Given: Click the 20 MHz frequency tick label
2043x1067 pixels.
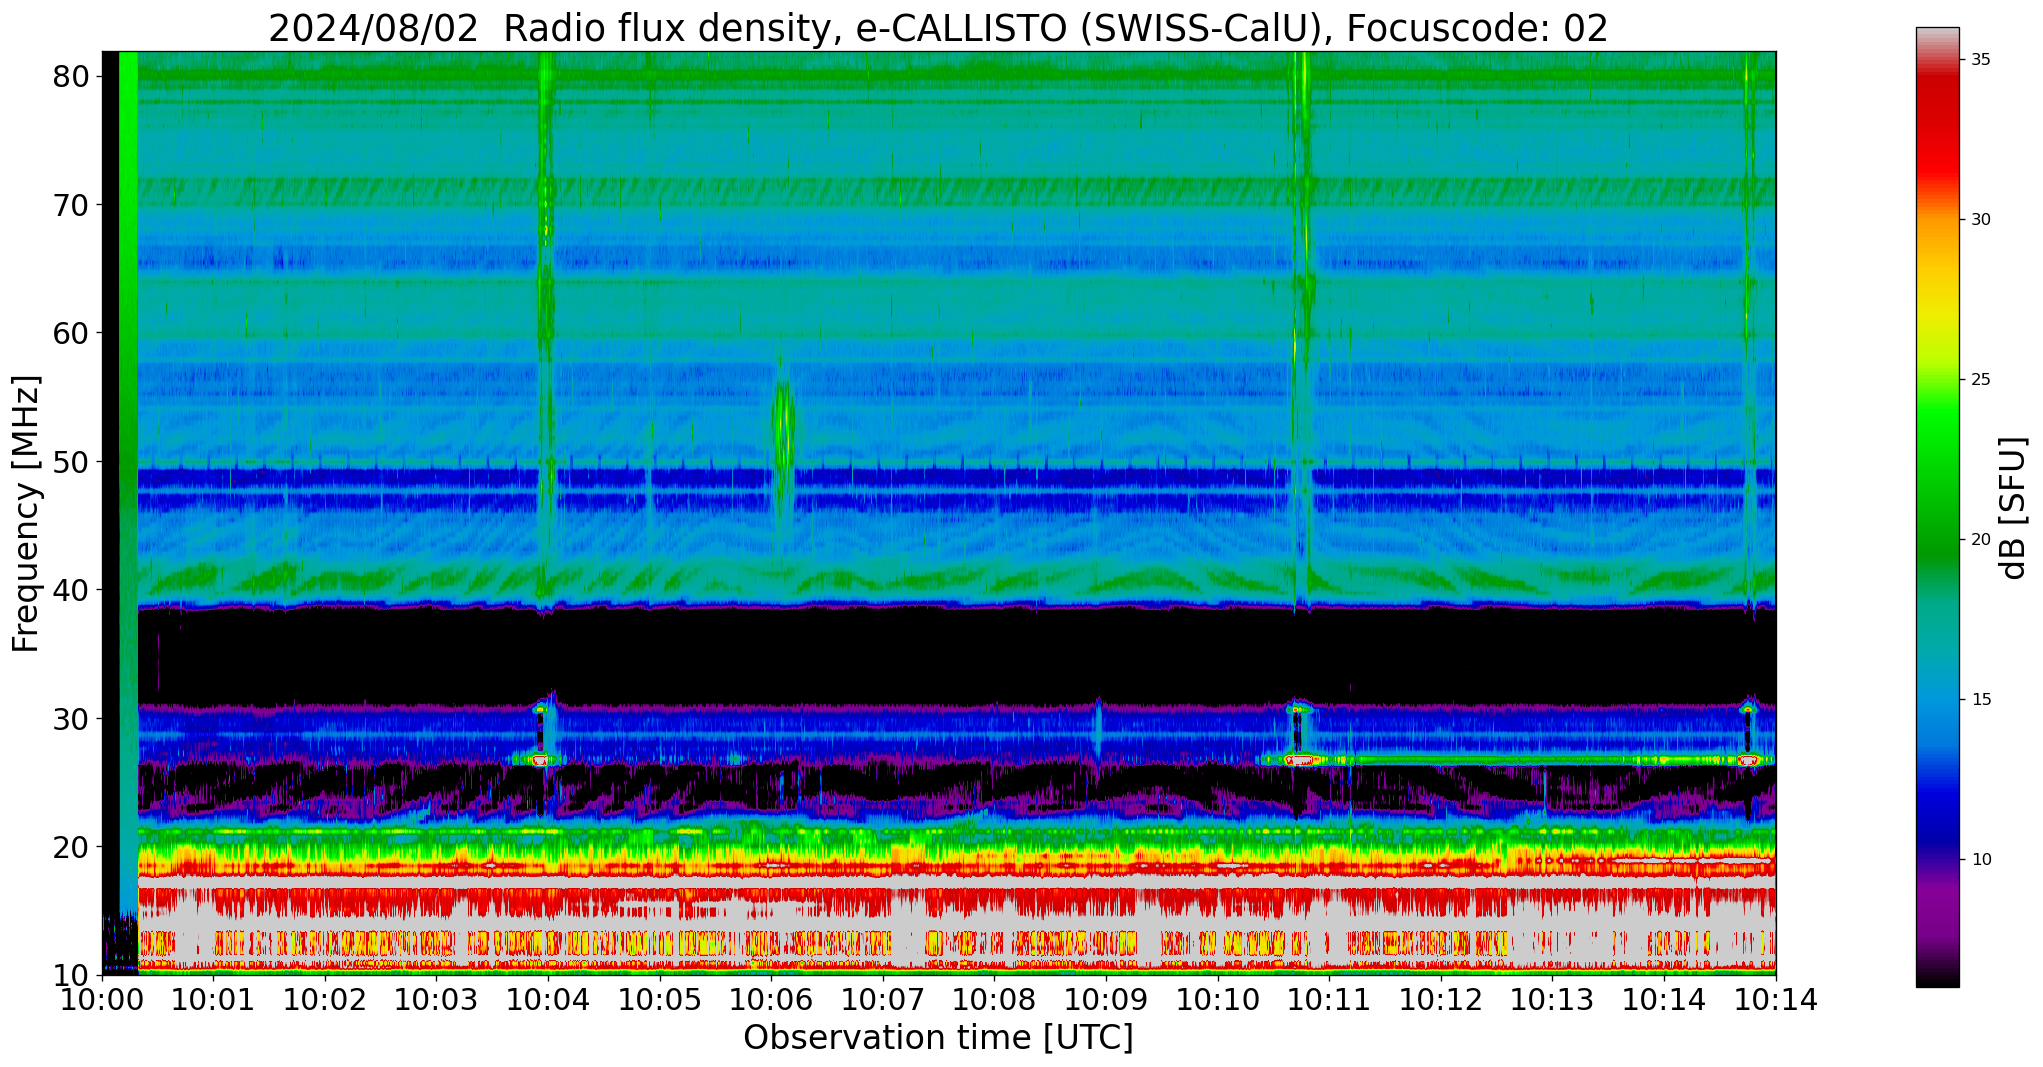Looking at the screenshot, I should pyautogui.click(x=72, y=847).
